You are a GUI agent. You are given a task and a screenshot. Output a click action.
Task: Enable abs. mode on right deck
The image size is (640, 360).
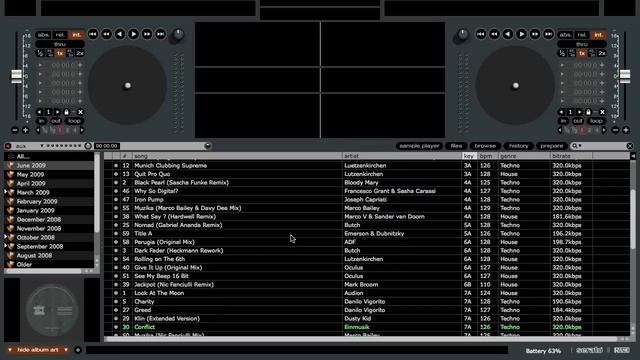[x=565, y=35]
